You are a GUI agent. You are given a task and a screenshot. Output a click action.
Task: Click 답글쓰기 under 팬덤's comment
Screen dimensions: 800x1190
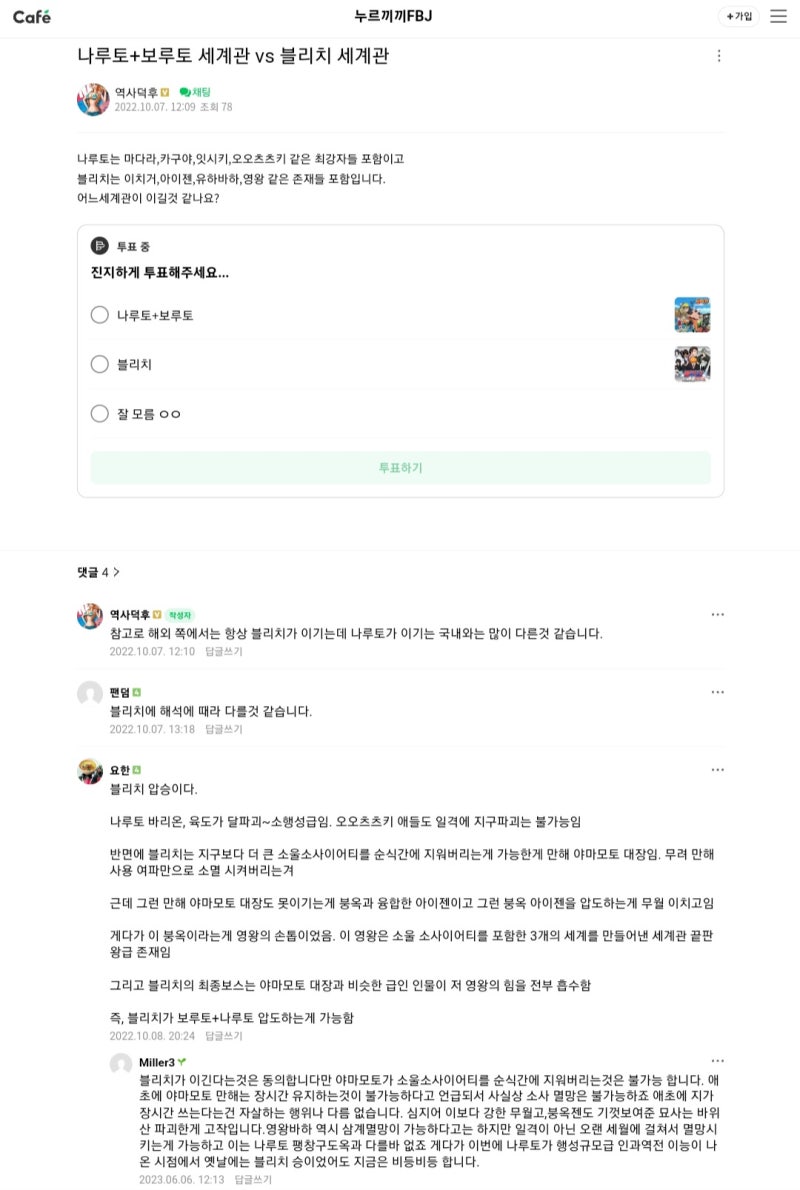tap(223, 729)
